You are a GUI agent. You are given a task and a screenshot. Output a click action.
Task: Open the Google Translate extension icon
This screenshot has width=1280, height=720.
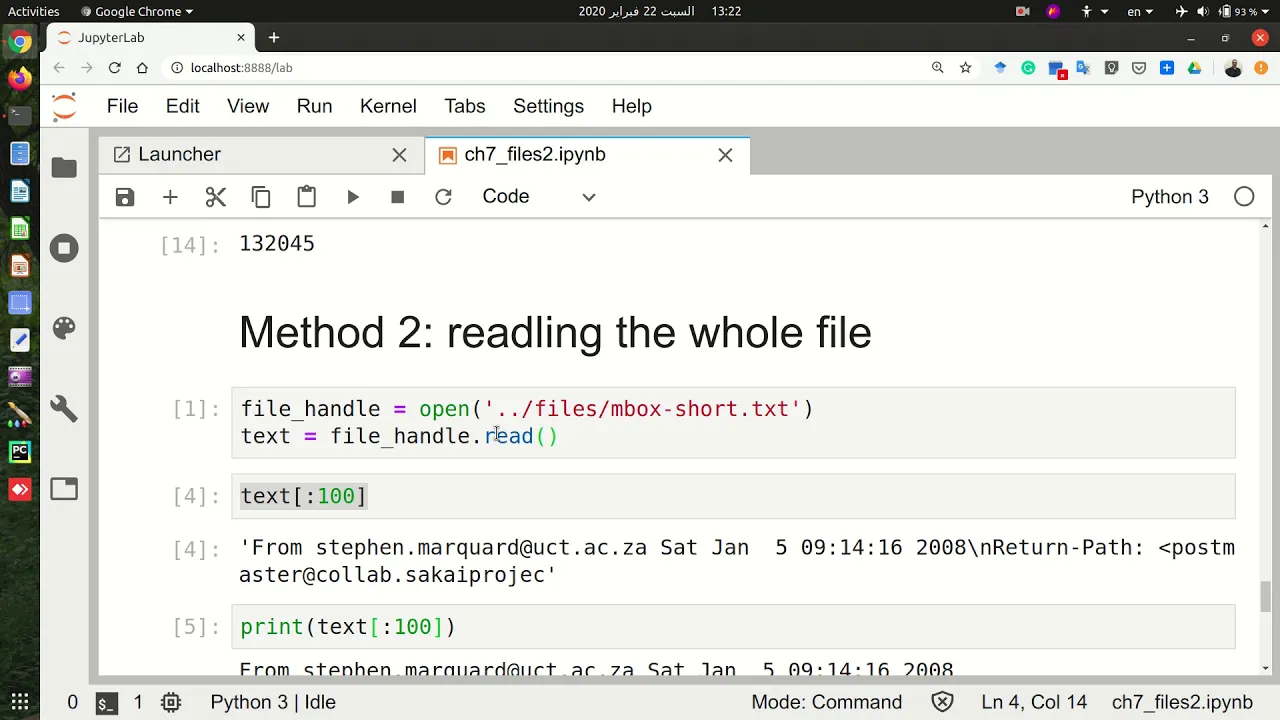1083,68
